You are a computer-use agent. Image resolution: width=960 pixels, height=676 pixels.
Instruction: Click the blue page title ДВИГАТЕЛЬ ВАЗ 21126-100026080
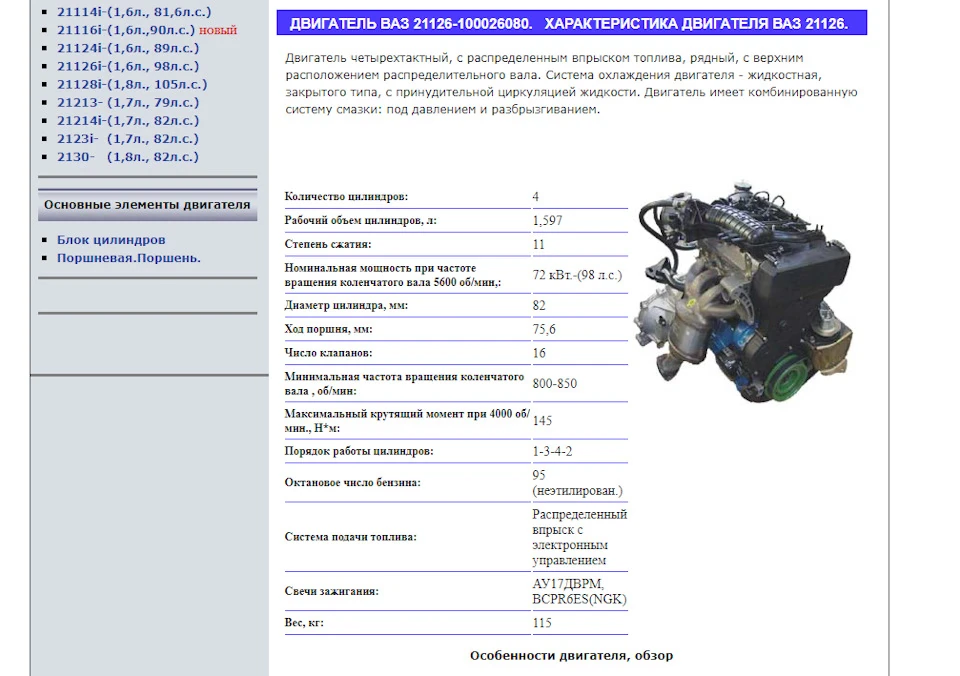(x=572, y=23)
